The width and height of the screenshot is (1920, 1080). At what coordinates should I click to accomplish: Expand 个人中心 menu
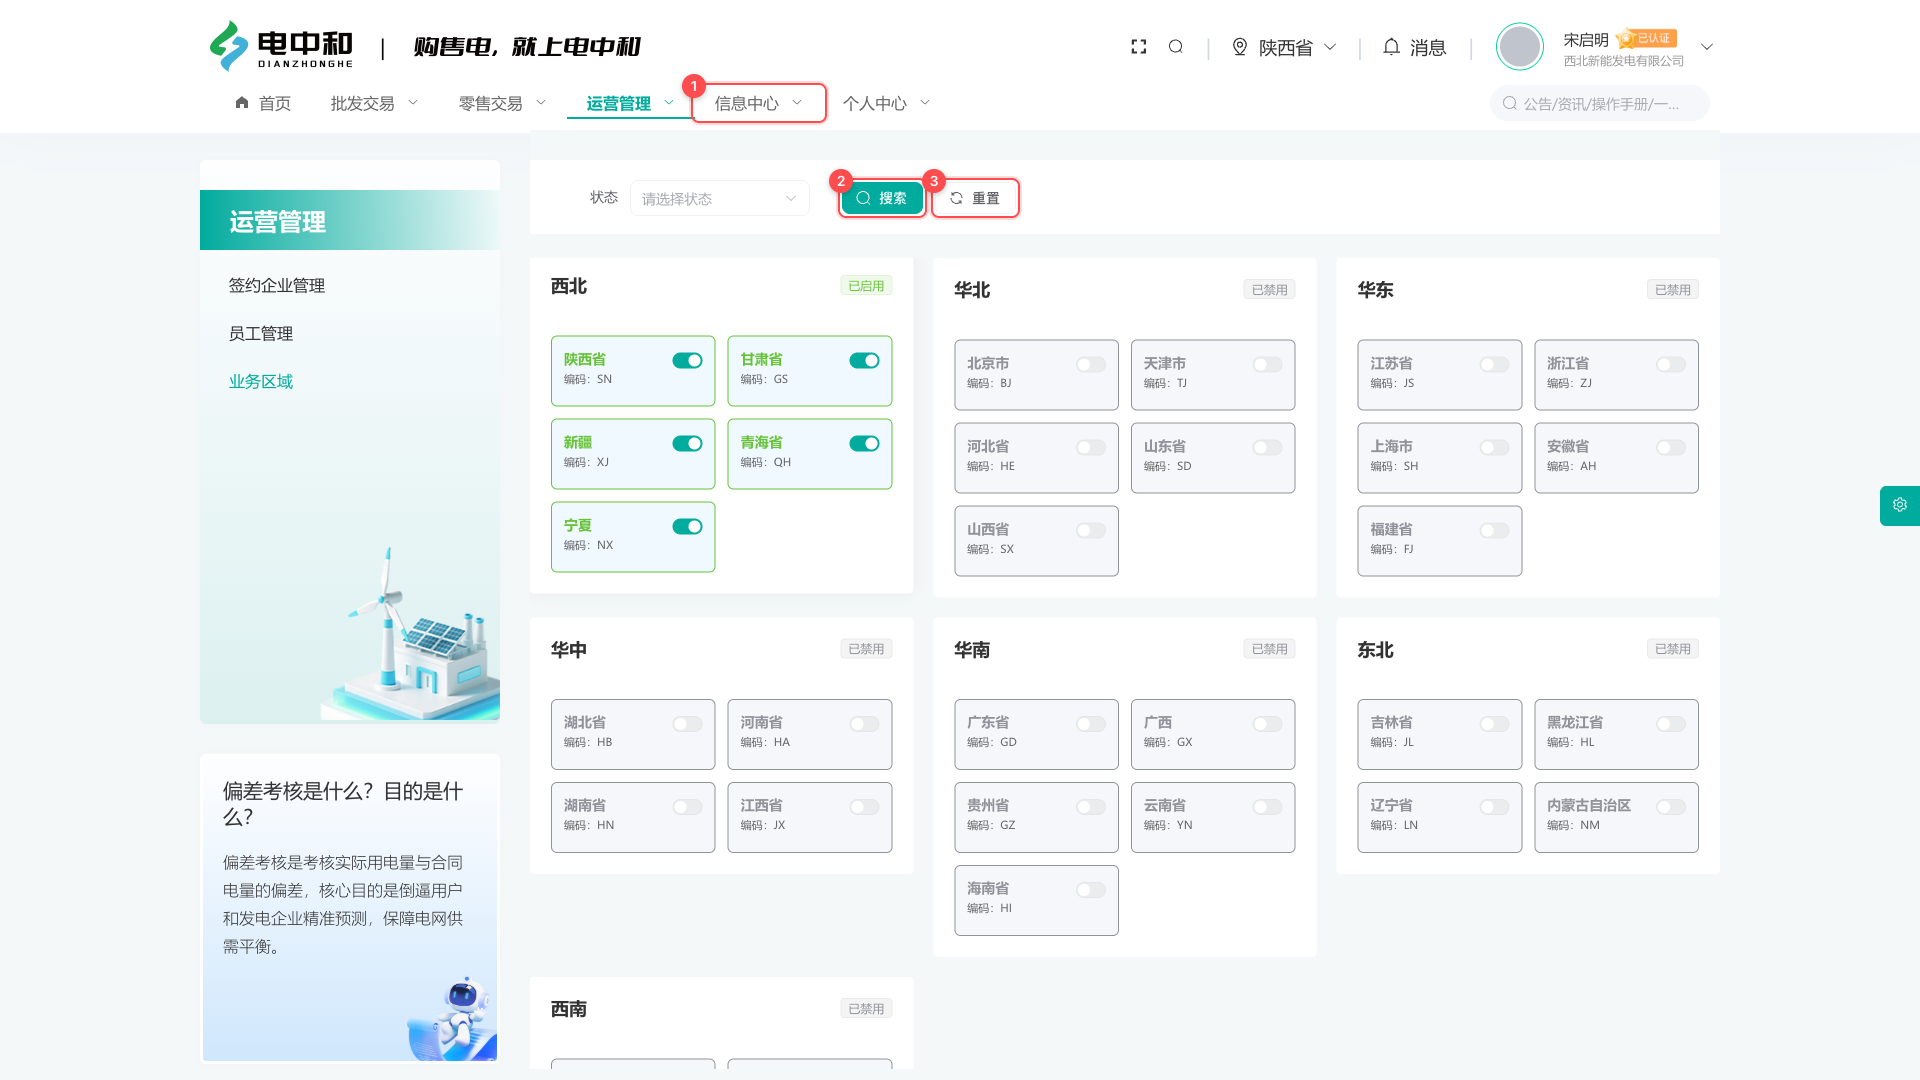click(886, 103)
